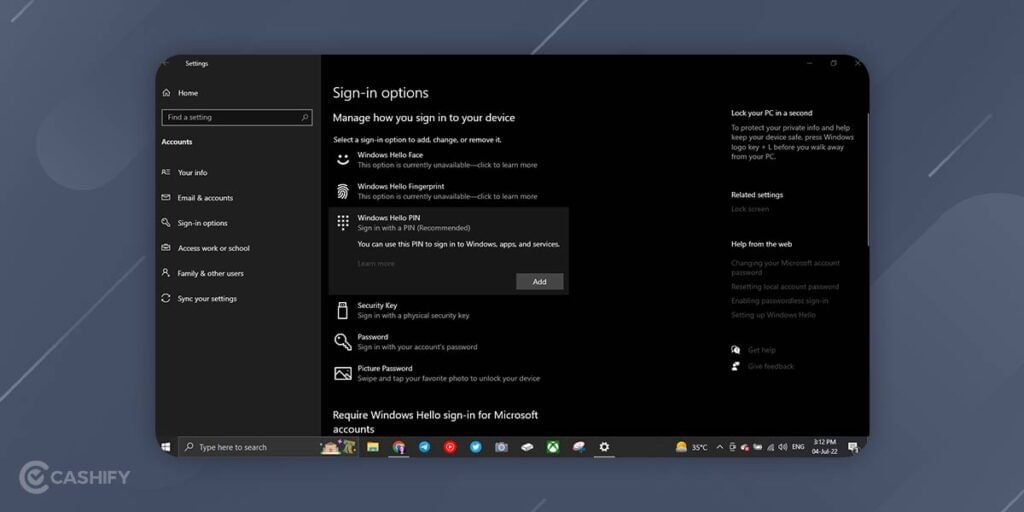Open Chrome from the taskbar
1024x512 pixels.
pos(399,447)
